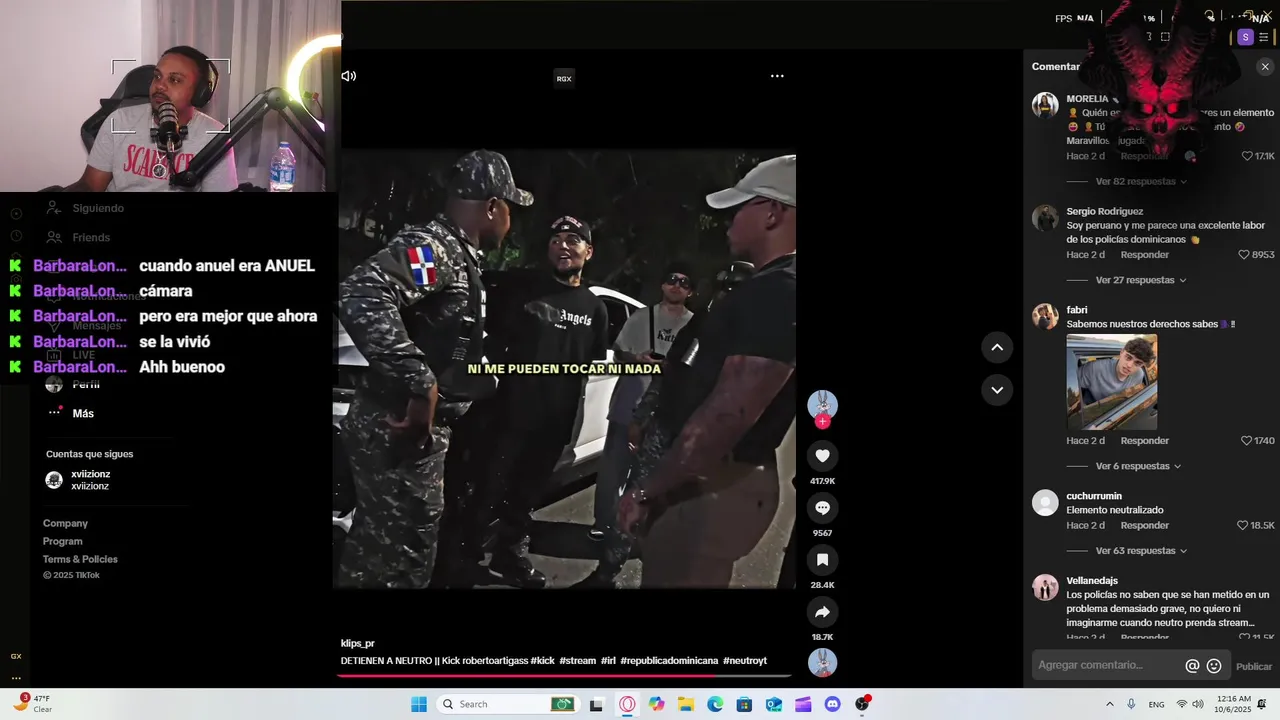
Task: Reply to Sergio Rodriguez's comment
Action: pyautogui.click(x=1144, y=255)
